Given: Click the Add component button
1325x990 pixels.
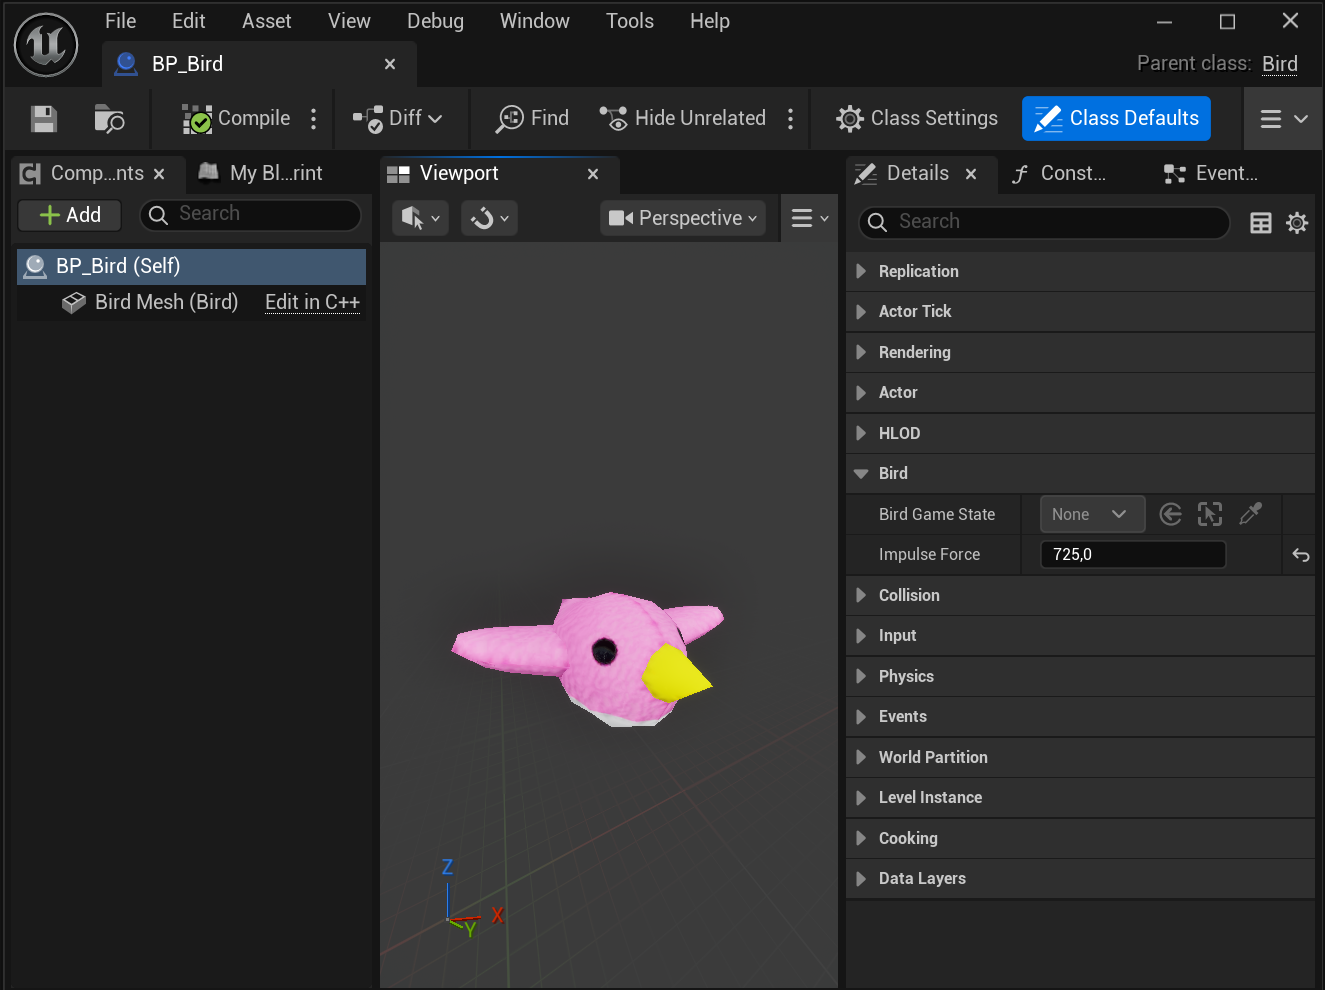Looking at the screenshot, I should click(x=70, y=215).
